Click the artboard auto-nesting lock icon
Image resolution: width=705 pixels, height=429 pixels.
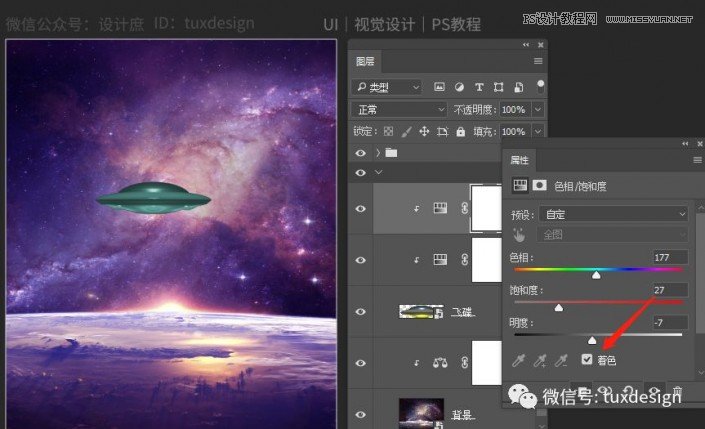click(442, 131)
